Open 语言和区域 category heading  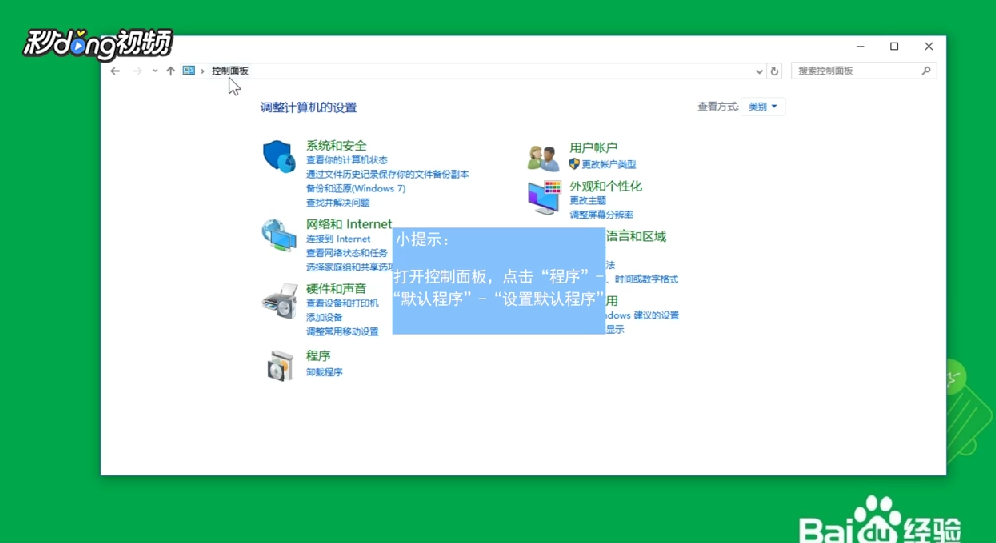point(636,237)
